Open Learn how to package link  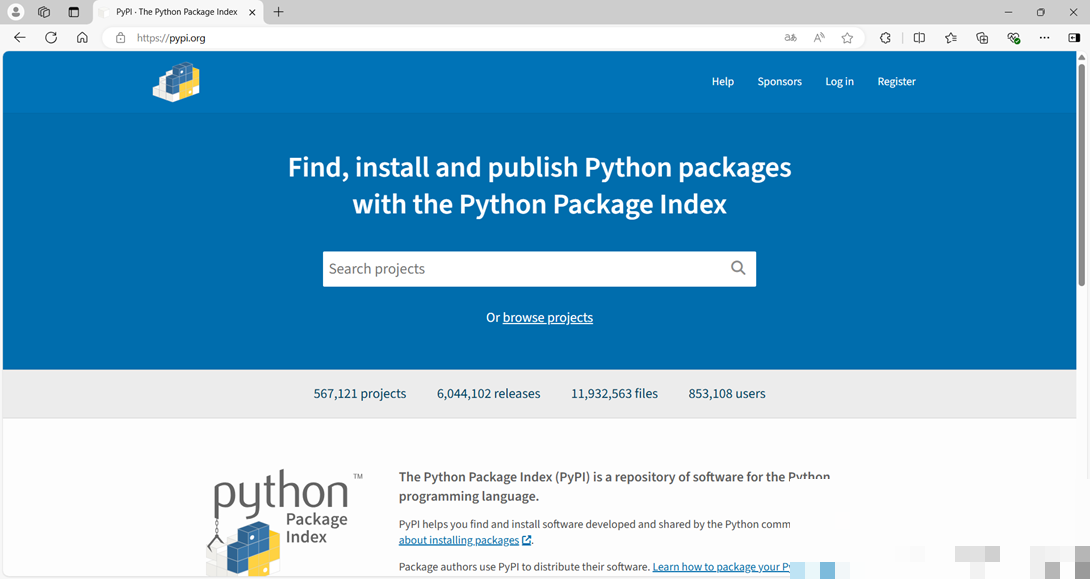tap(722, 567)
